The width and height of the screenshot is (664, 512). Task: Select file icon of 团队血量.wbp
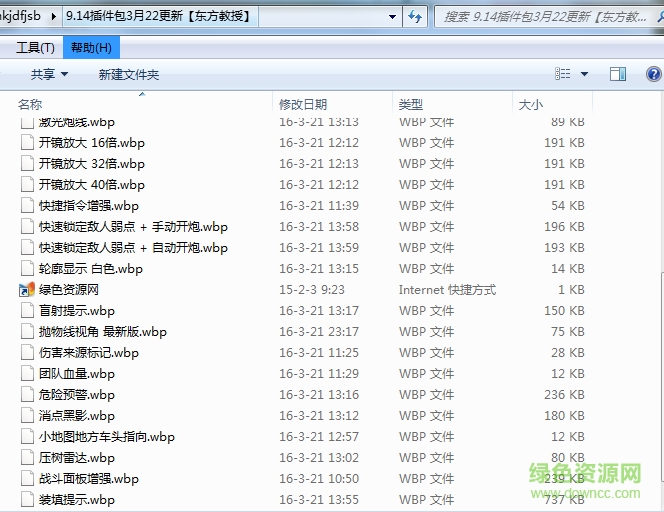pyautogui.click(x=28, y=374)
